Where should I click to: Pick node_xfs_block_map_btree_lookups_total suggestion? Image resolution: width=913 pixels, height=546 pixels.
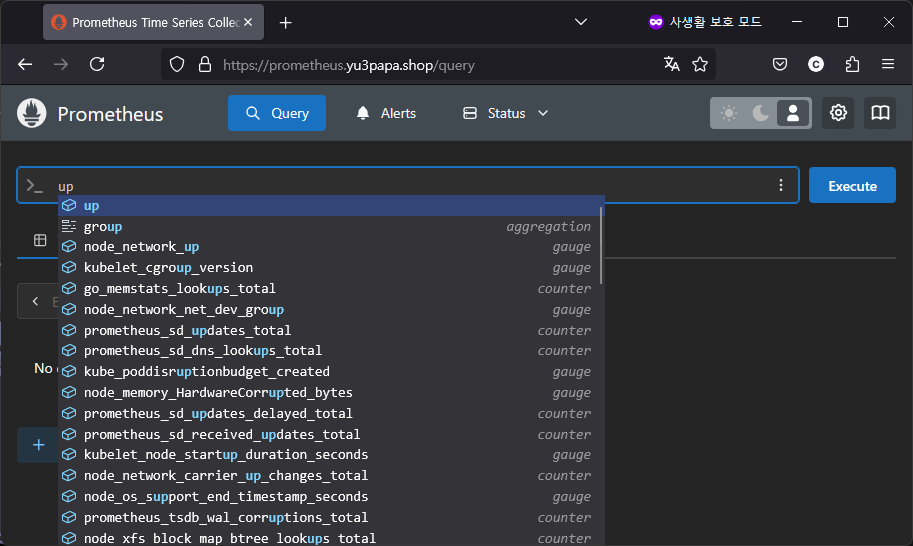[x=331, y=538]
